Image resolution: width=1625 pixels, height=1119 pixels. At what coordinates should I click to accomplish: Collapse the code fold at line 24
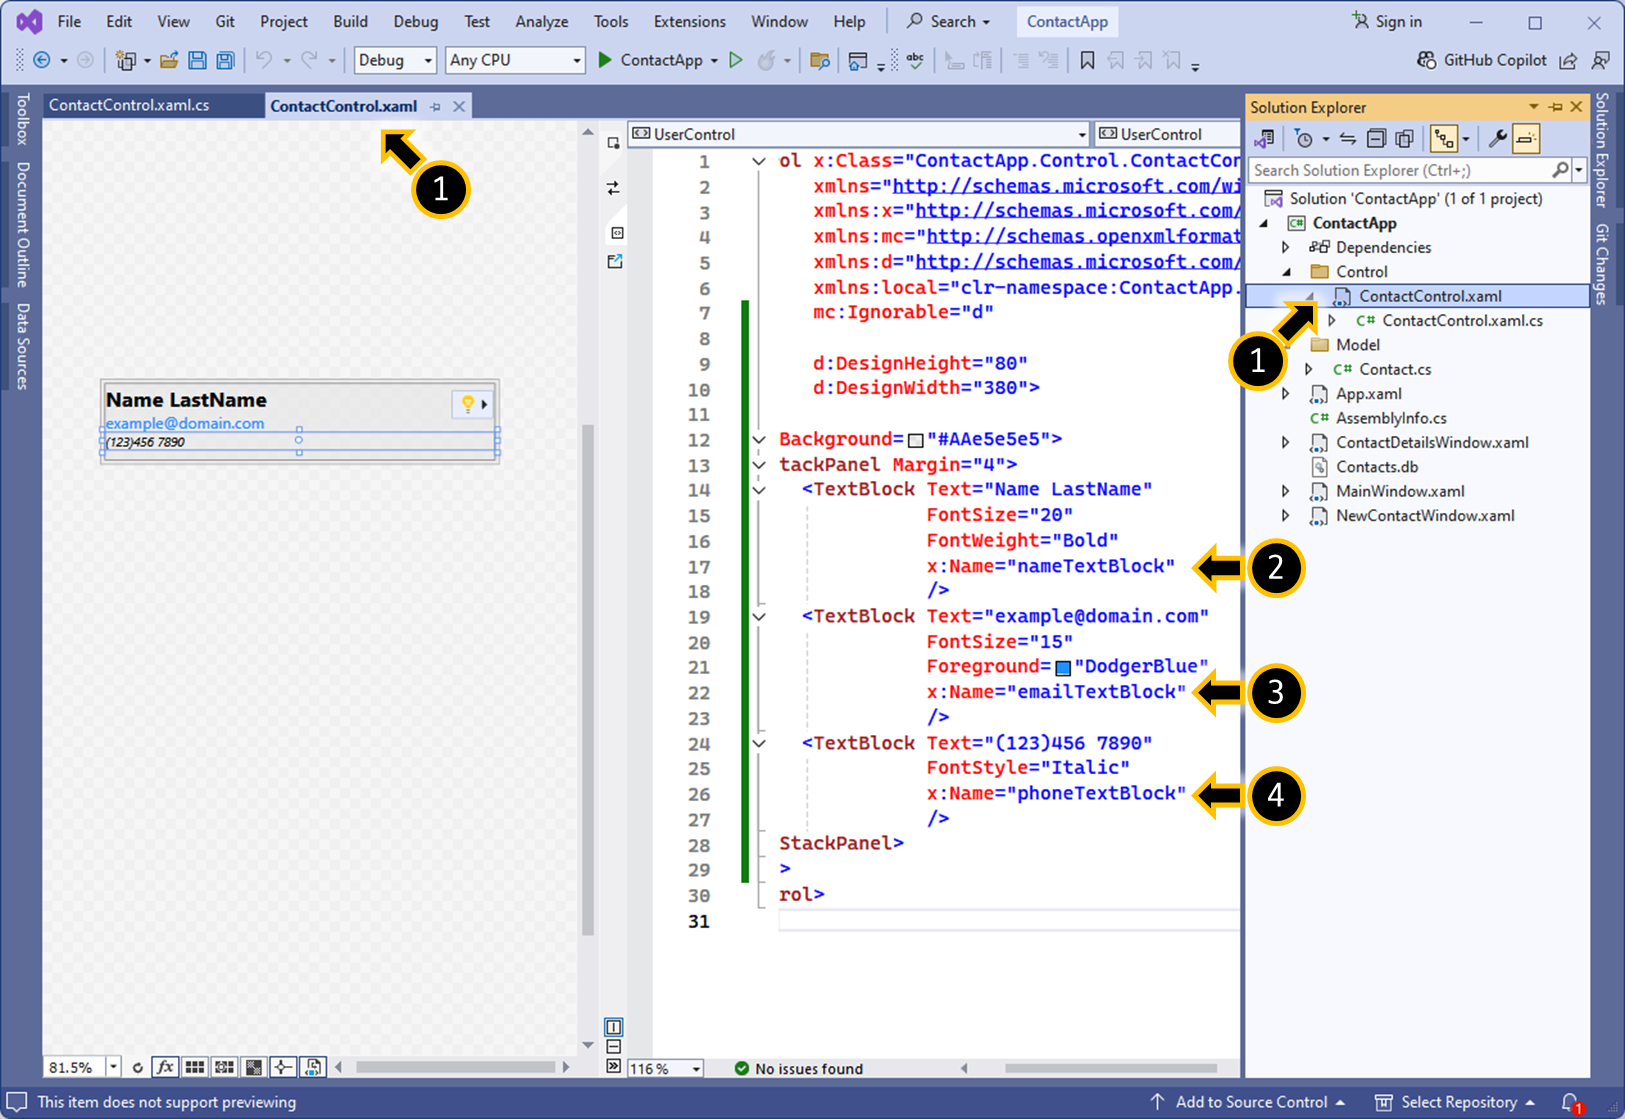[759, 743]
